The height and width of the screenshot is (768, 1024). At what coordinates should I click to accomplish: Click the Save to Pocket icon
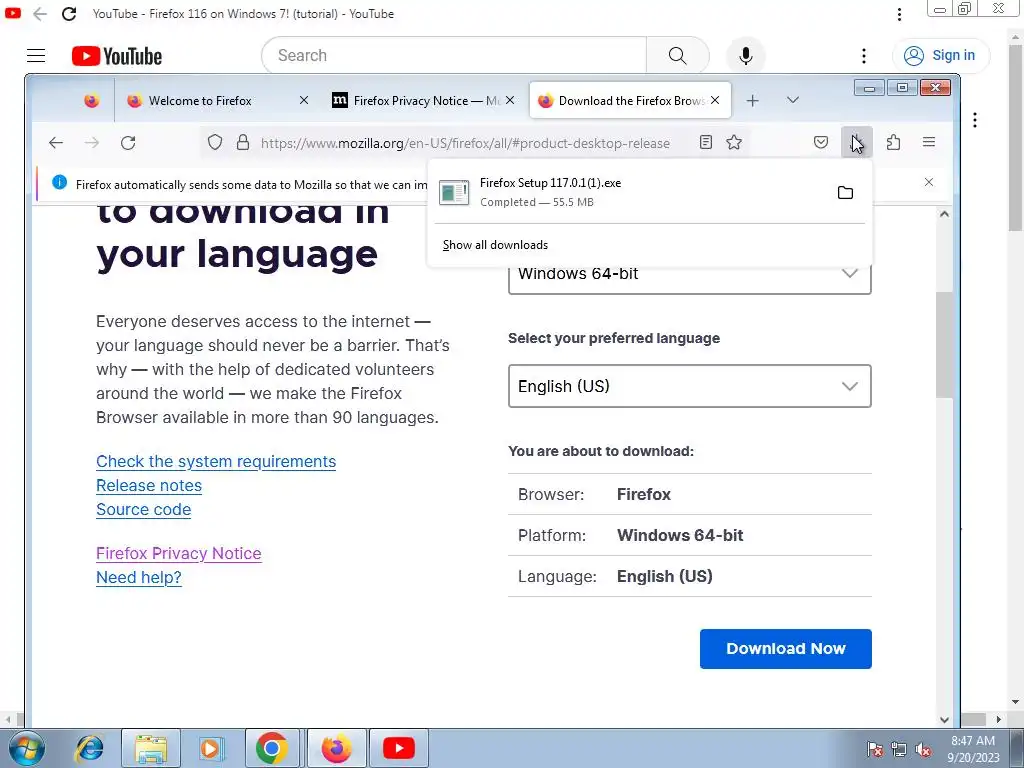(821, 142)
